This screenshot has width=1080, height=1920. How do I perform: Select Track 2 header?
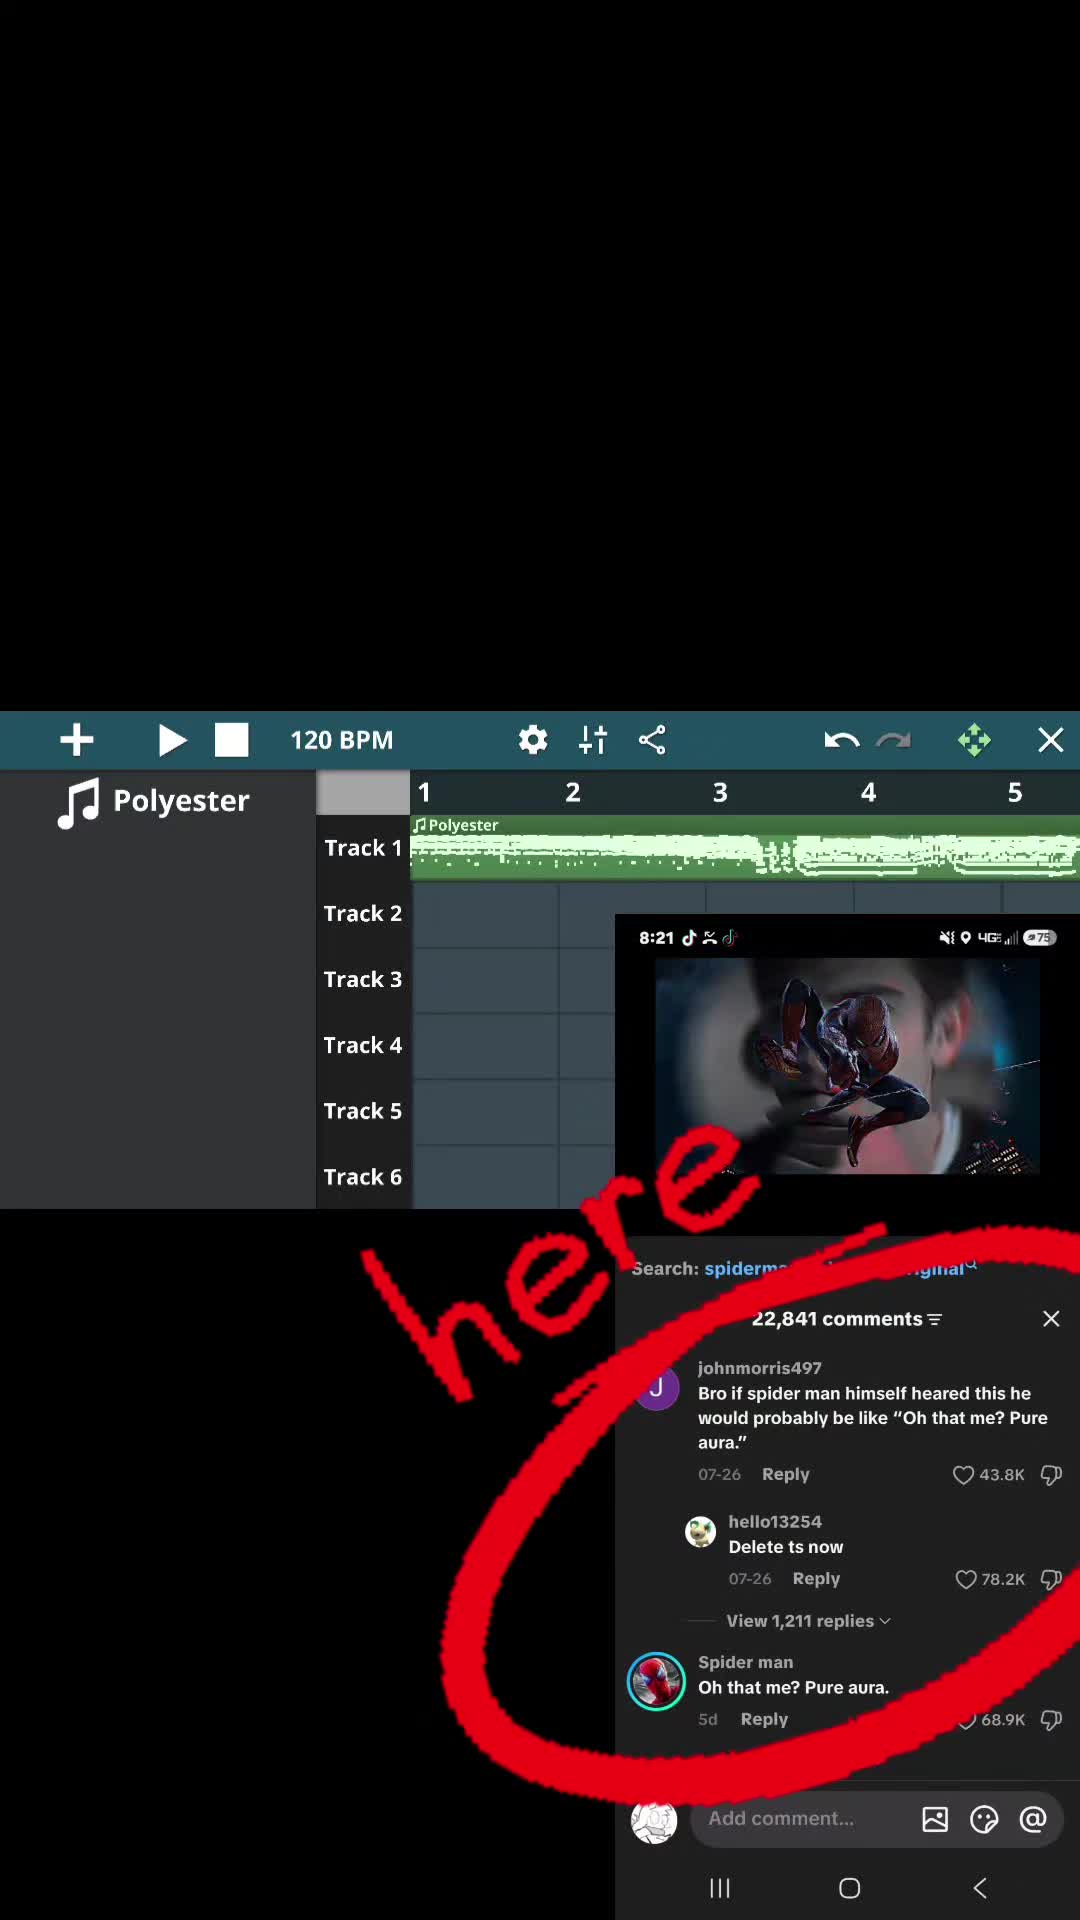point(363,914)
